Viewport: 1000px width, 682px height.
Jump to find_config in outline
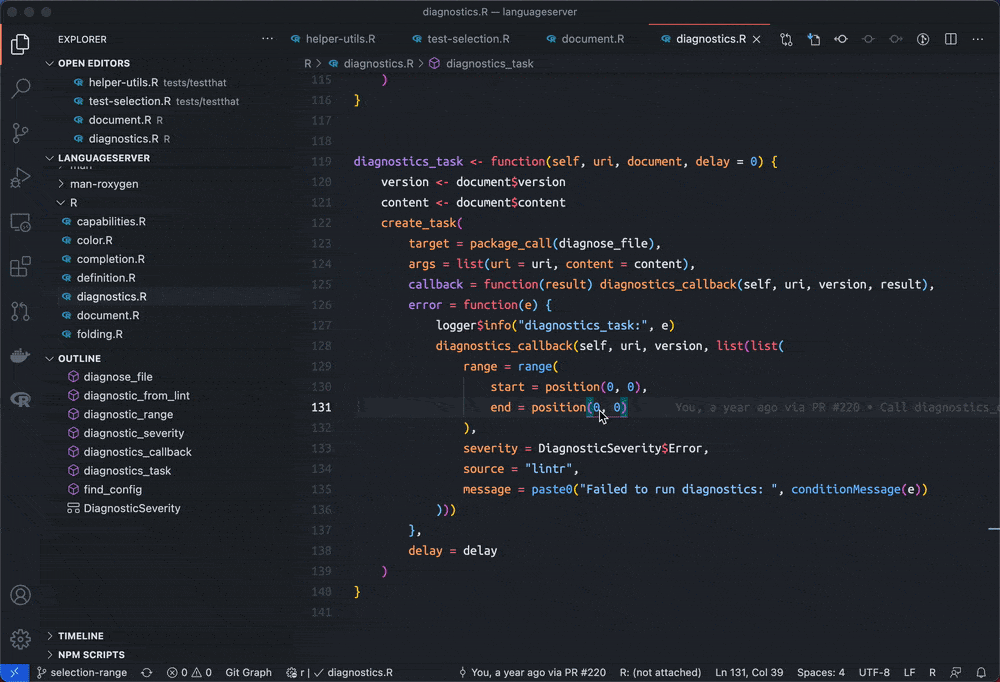112,489
